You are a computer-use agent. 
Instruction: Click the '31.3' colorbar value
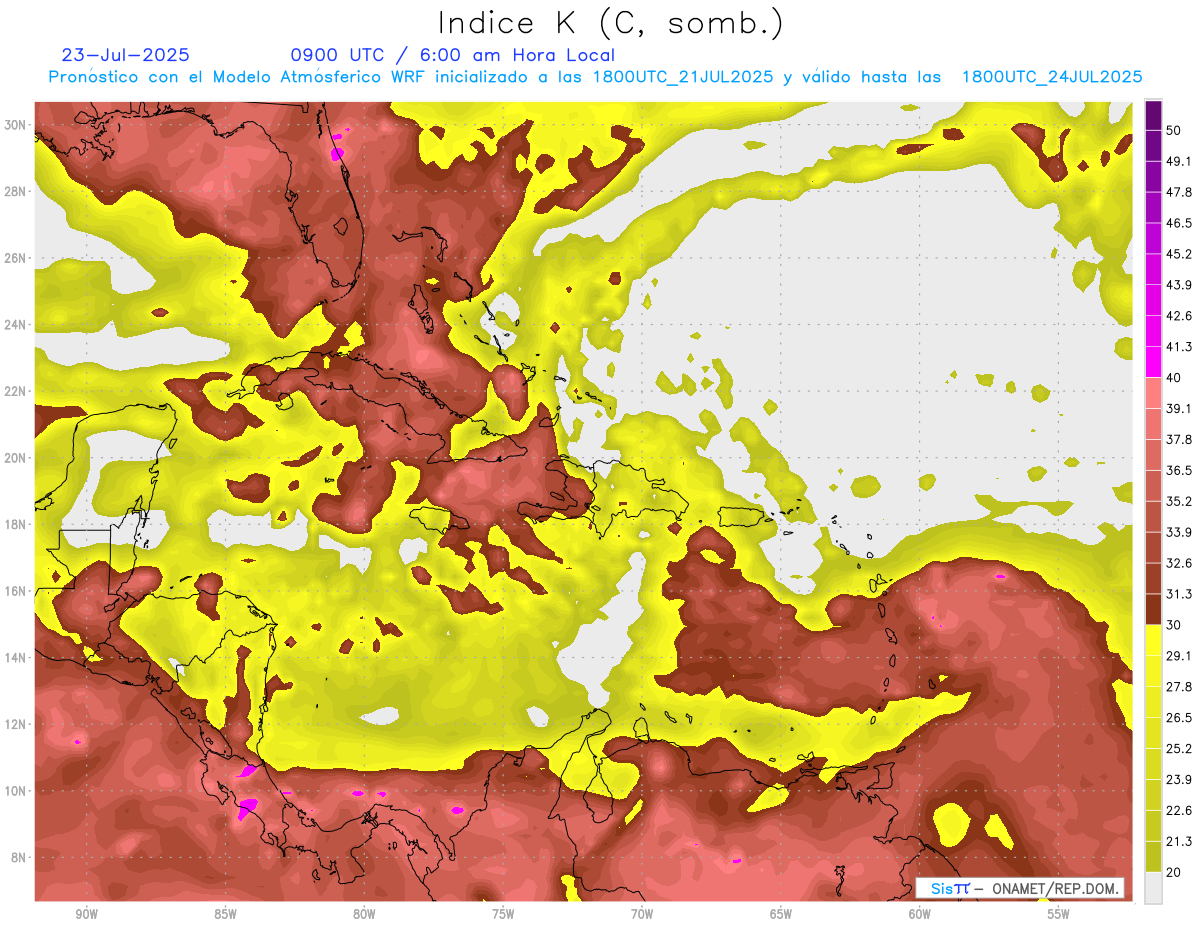tap(1179, 594)
